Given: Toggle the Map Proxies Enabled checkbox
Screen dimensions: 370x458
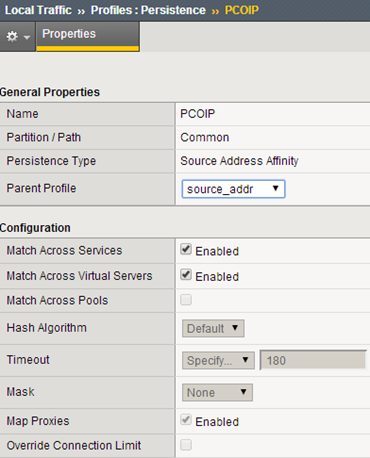Looking at the screenshot, I should (186, 420).
